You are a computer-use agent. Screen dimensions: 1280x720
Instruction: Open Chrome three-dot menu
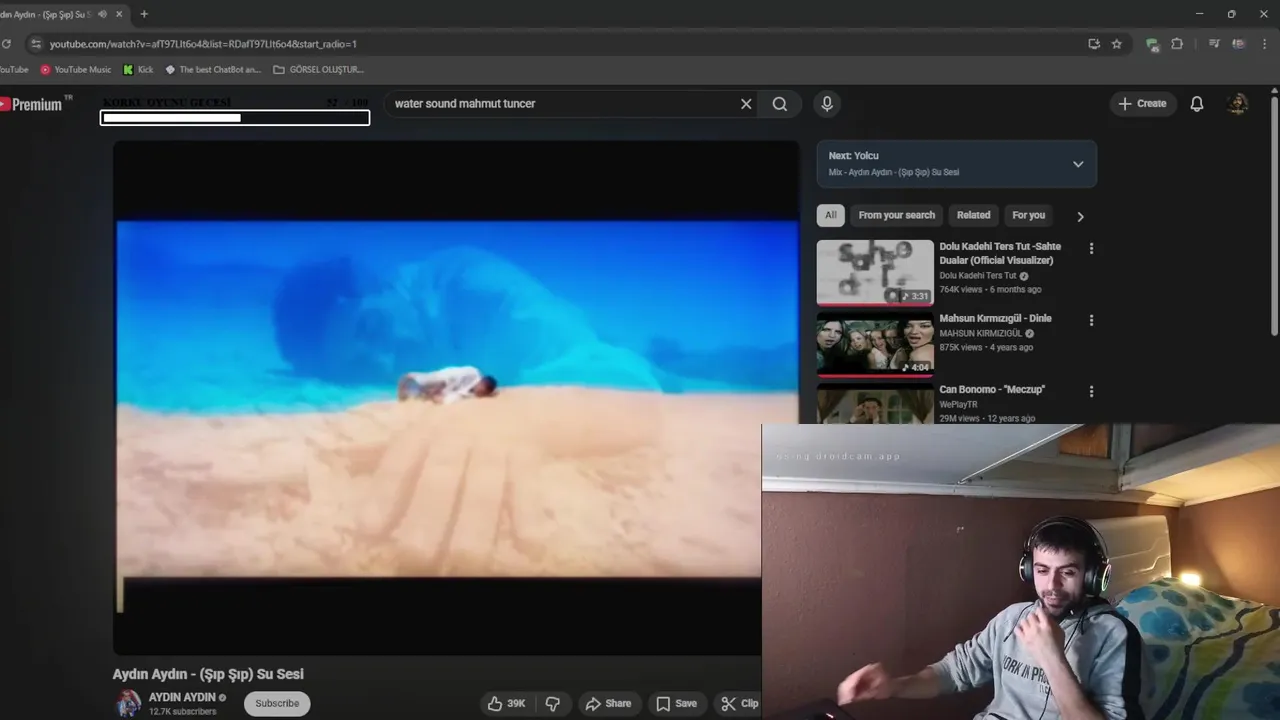point(1266,44)
